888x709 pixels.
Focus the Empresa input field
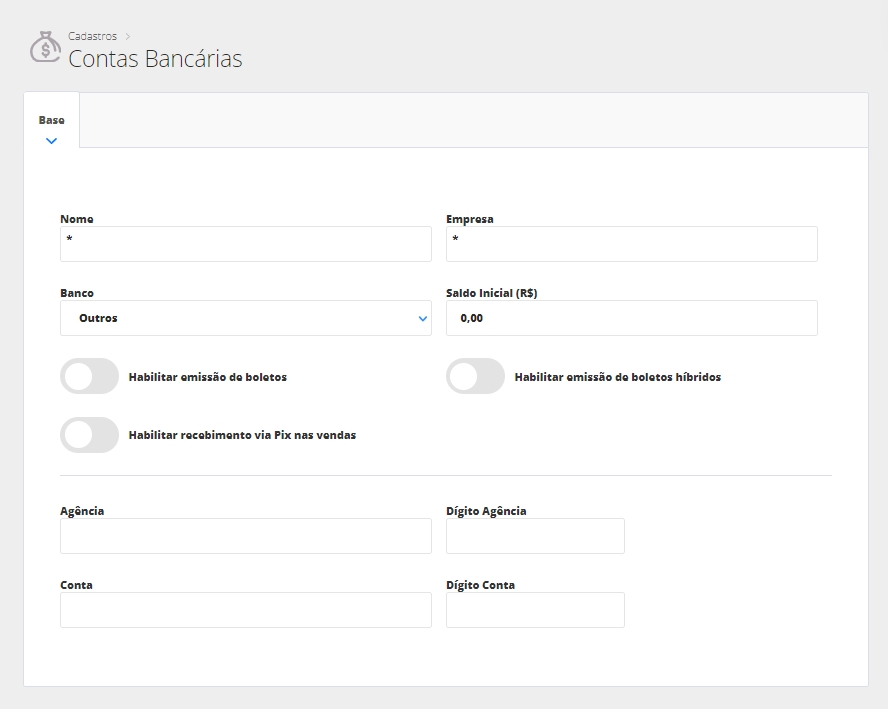coord(631,244)
